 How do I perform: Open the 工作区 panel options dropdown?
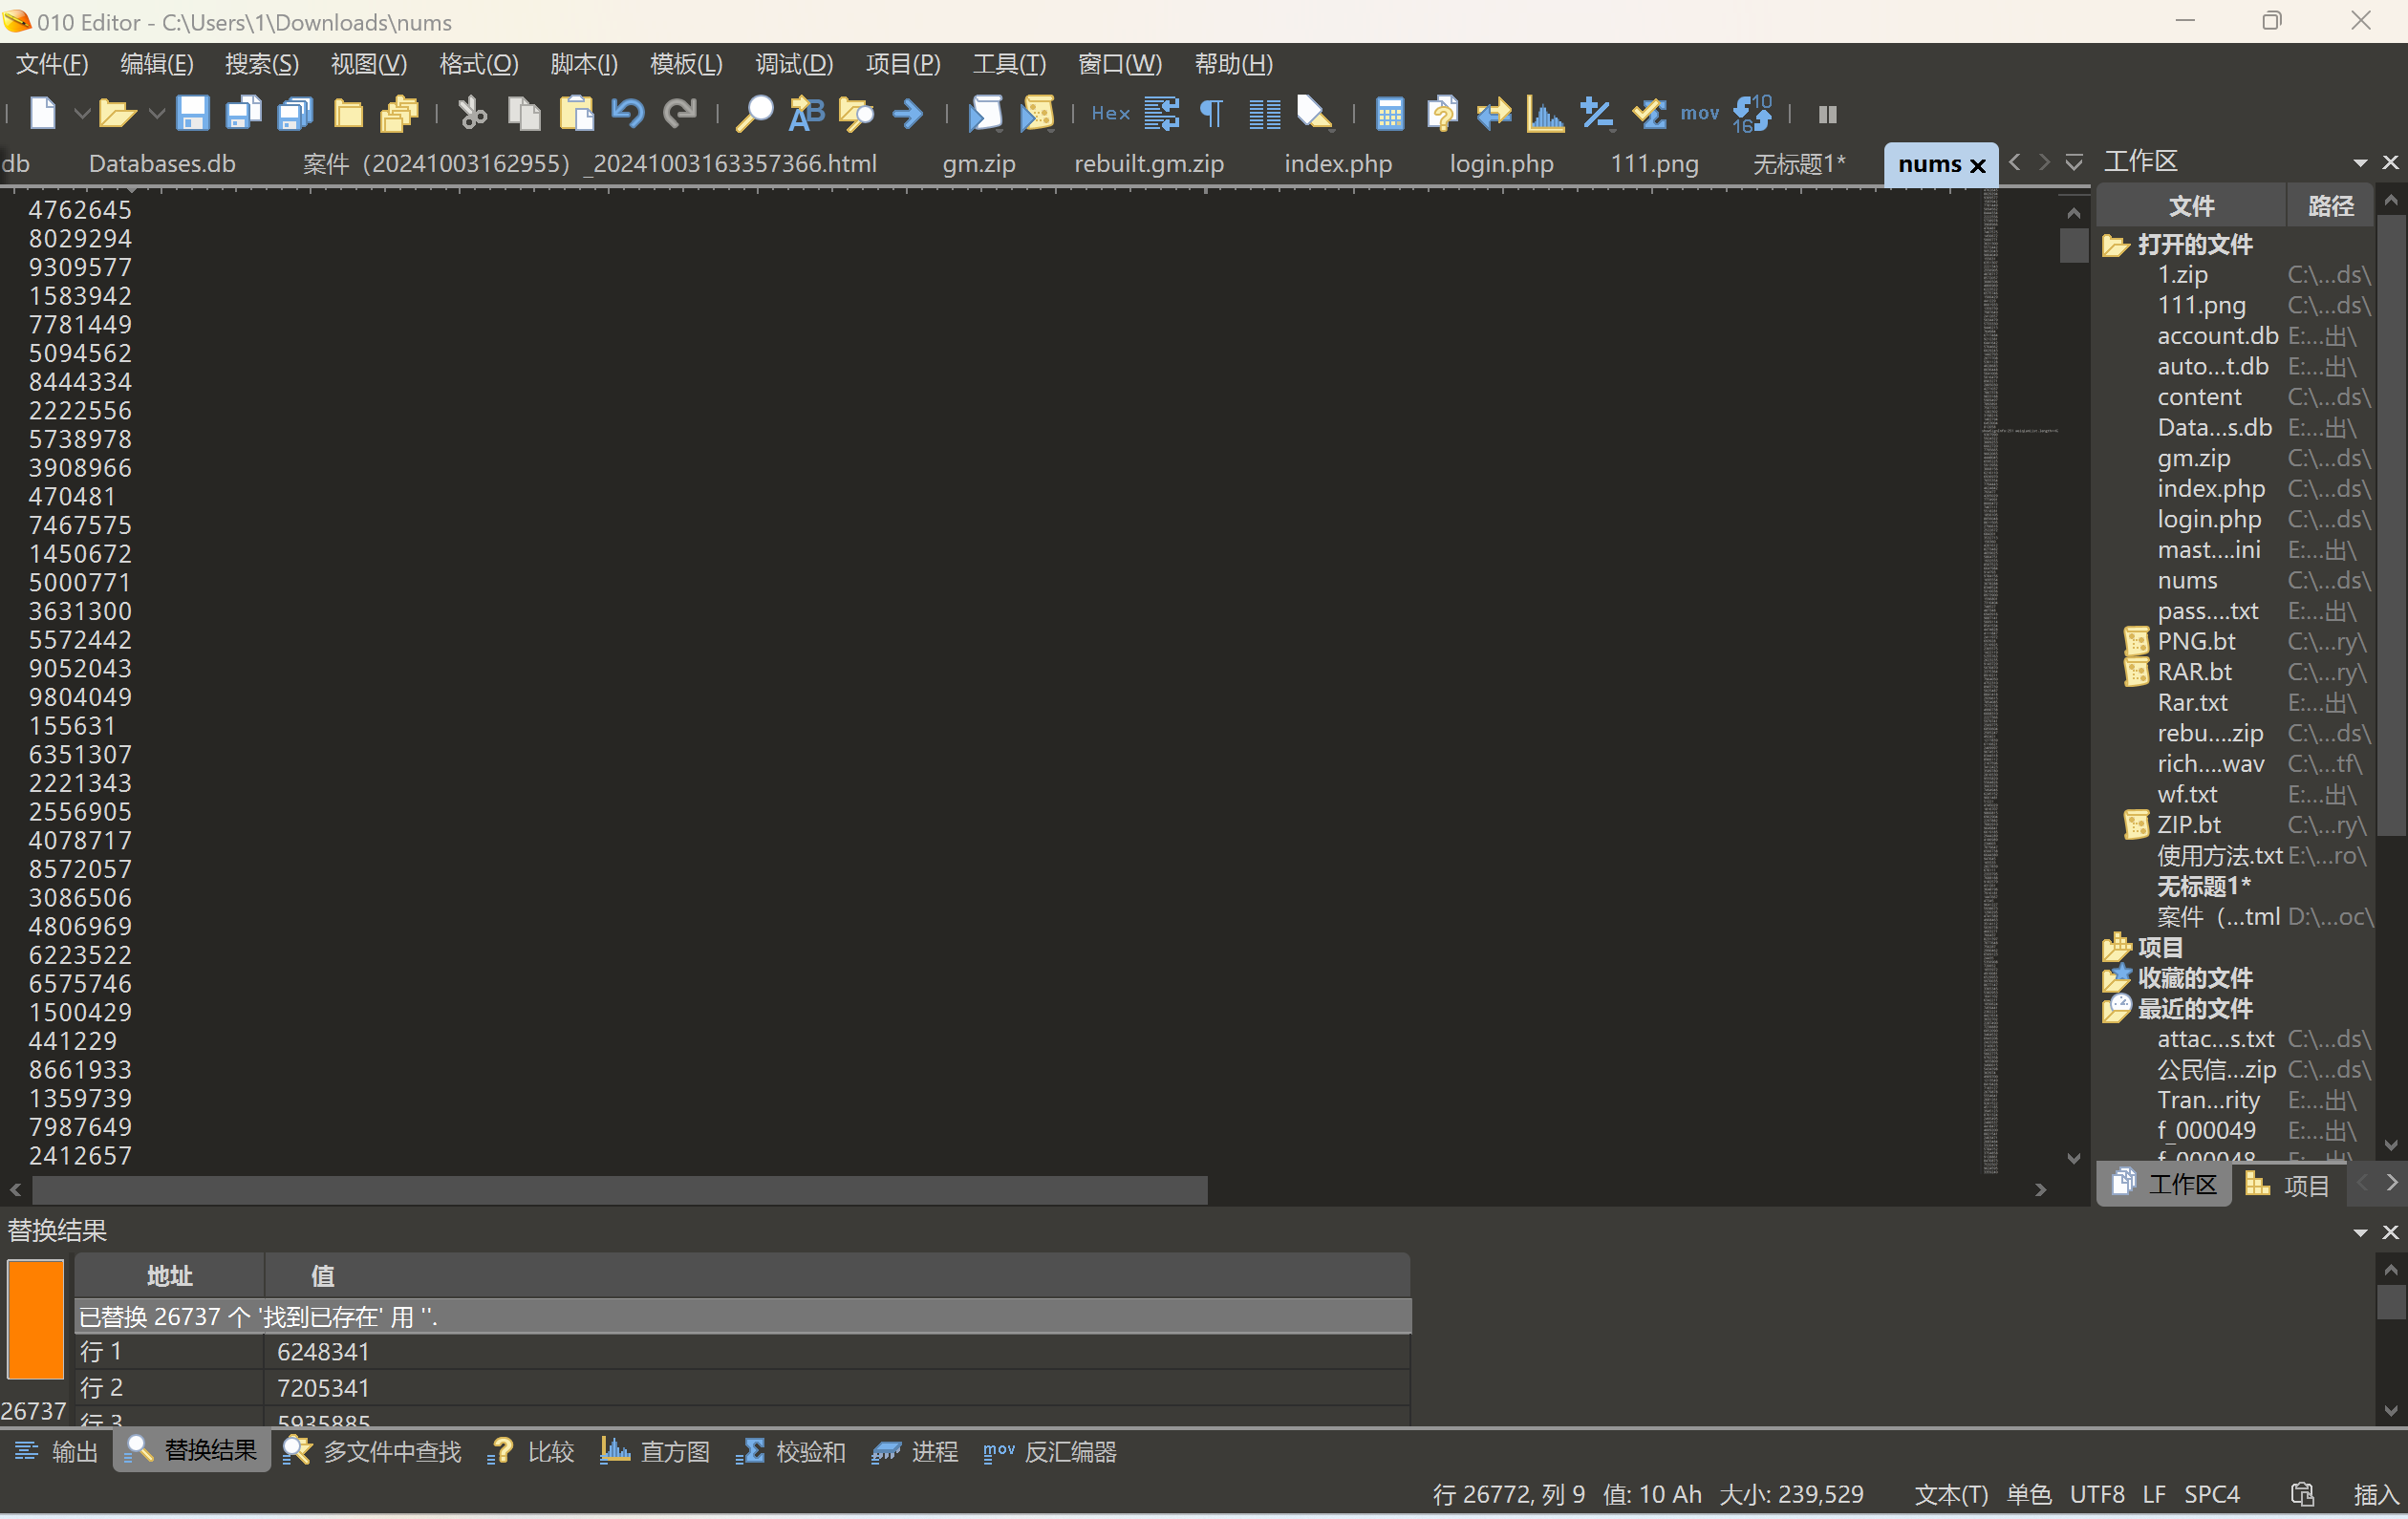2361,162
